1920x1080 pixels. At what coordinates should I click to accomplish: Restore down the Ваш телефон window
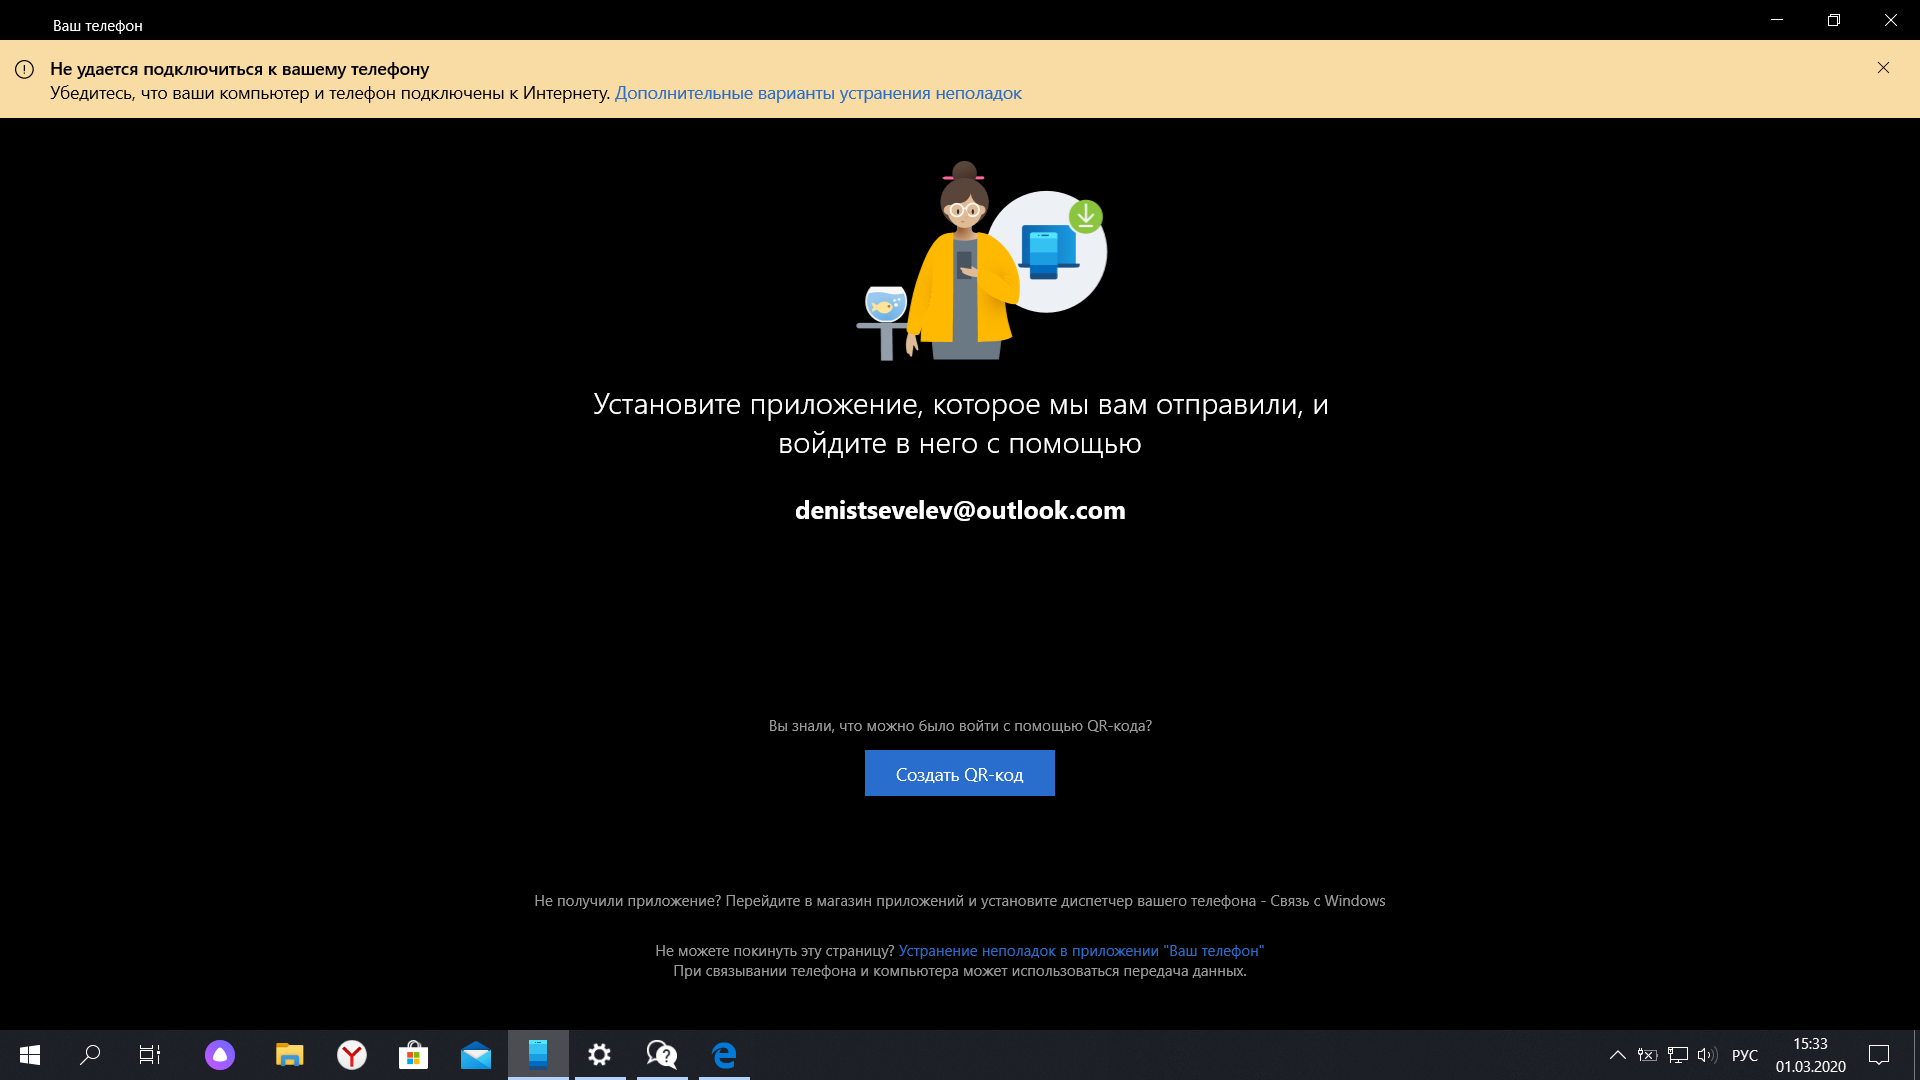[1834, 20]
